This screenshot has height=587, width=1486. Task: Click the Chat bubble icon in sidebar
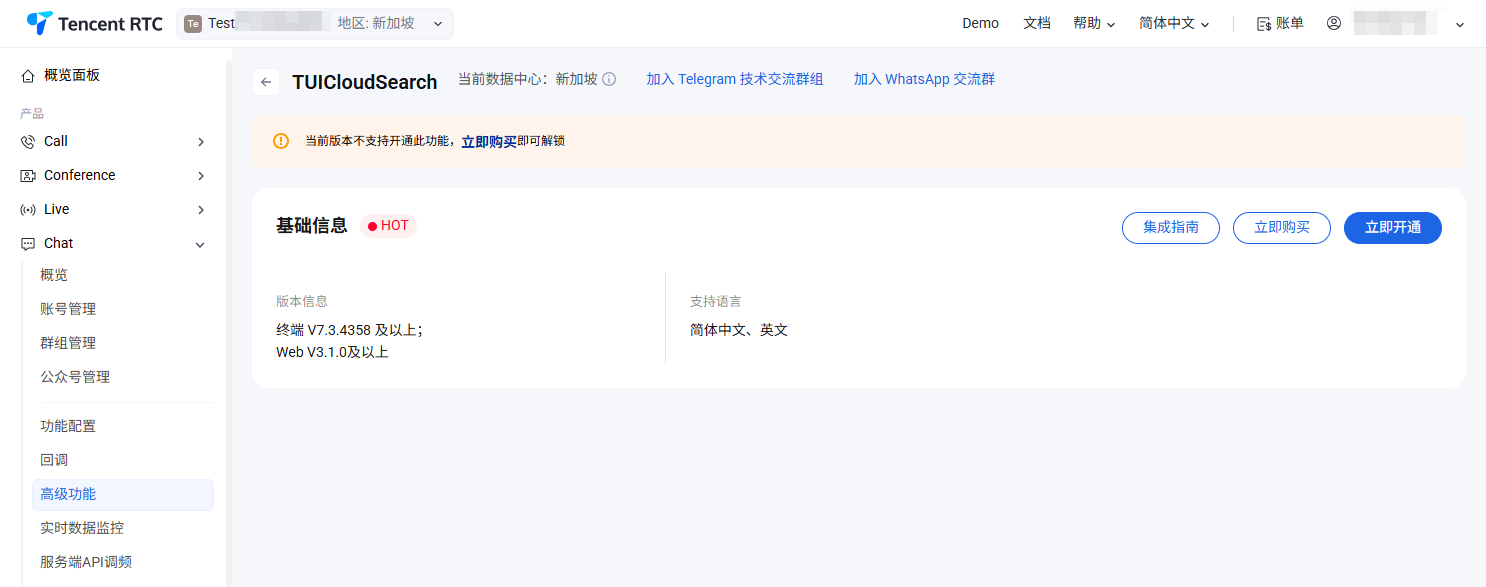28,243
